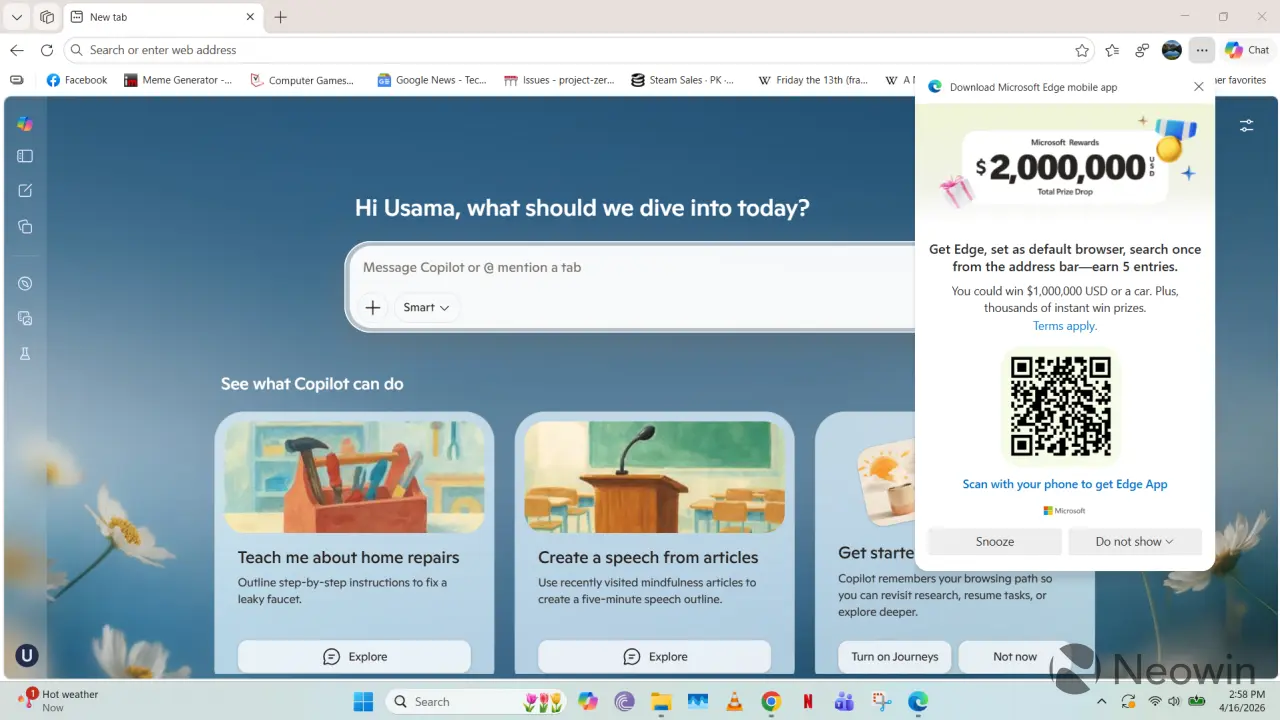The height and width of the screenshot is (720, 1280).
Task: Open the feed personalize settings icon
Action: pos(1246,126)
